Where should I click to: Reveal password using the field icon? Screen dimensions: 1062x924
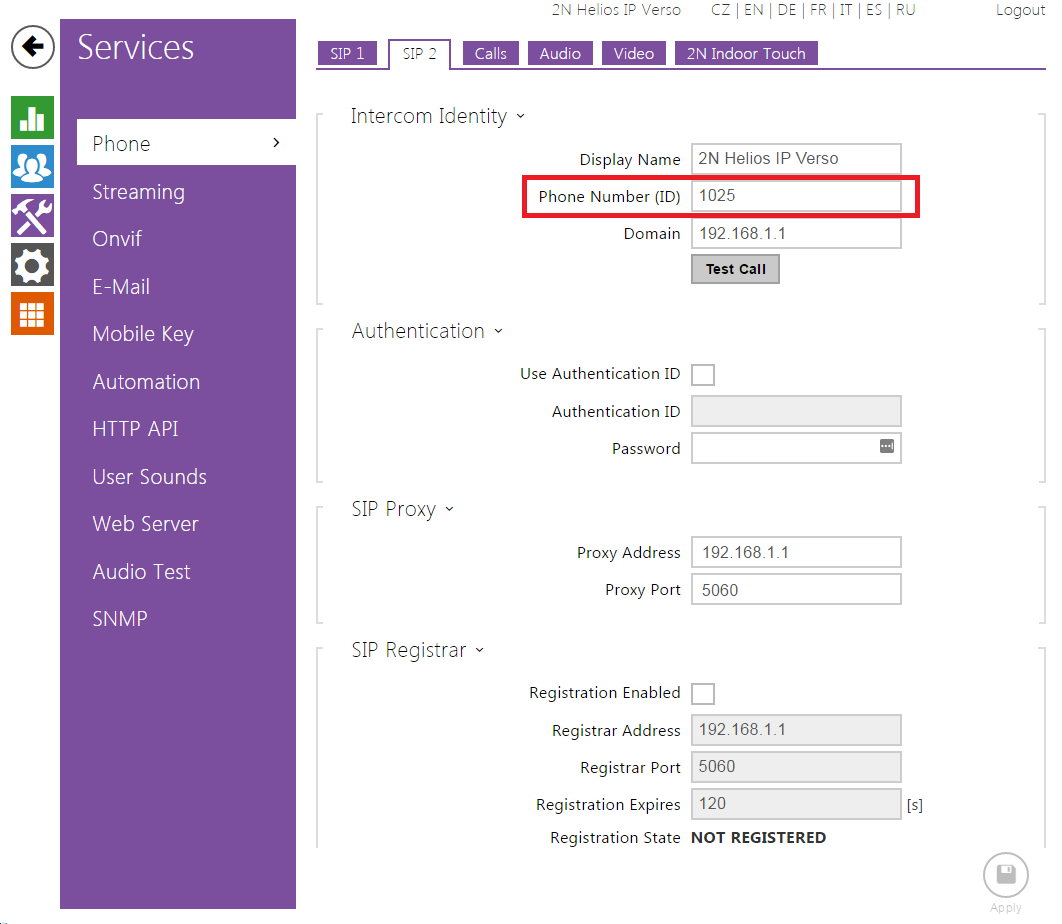(887, 447)
